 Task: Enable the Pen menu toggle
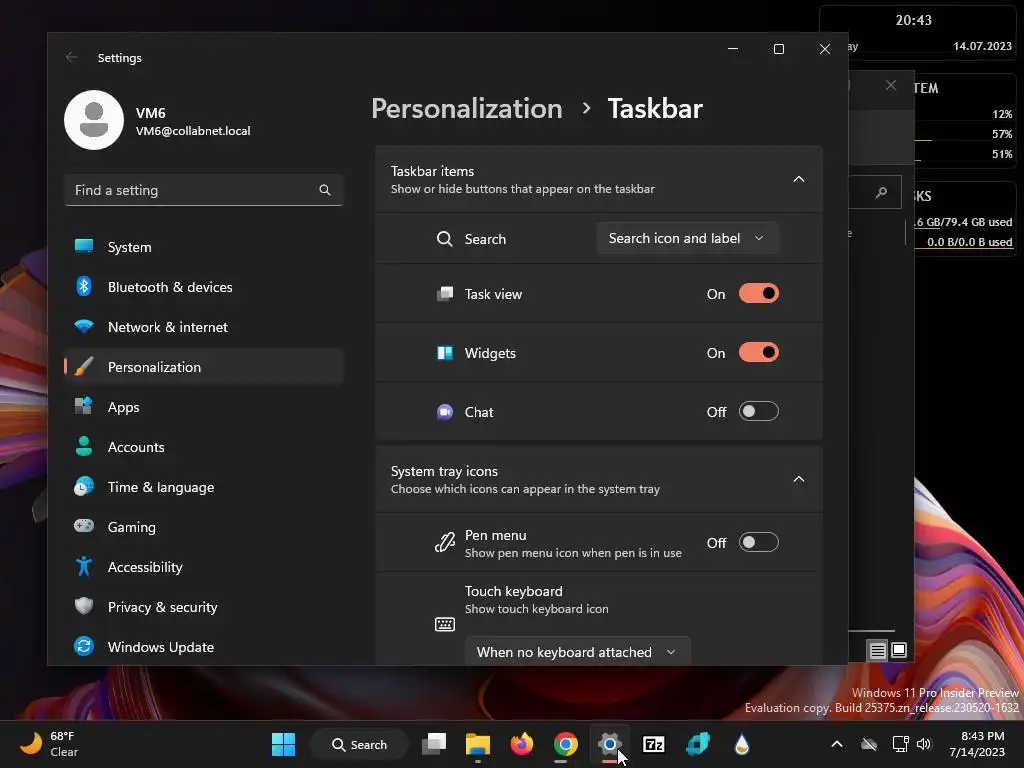758,542
